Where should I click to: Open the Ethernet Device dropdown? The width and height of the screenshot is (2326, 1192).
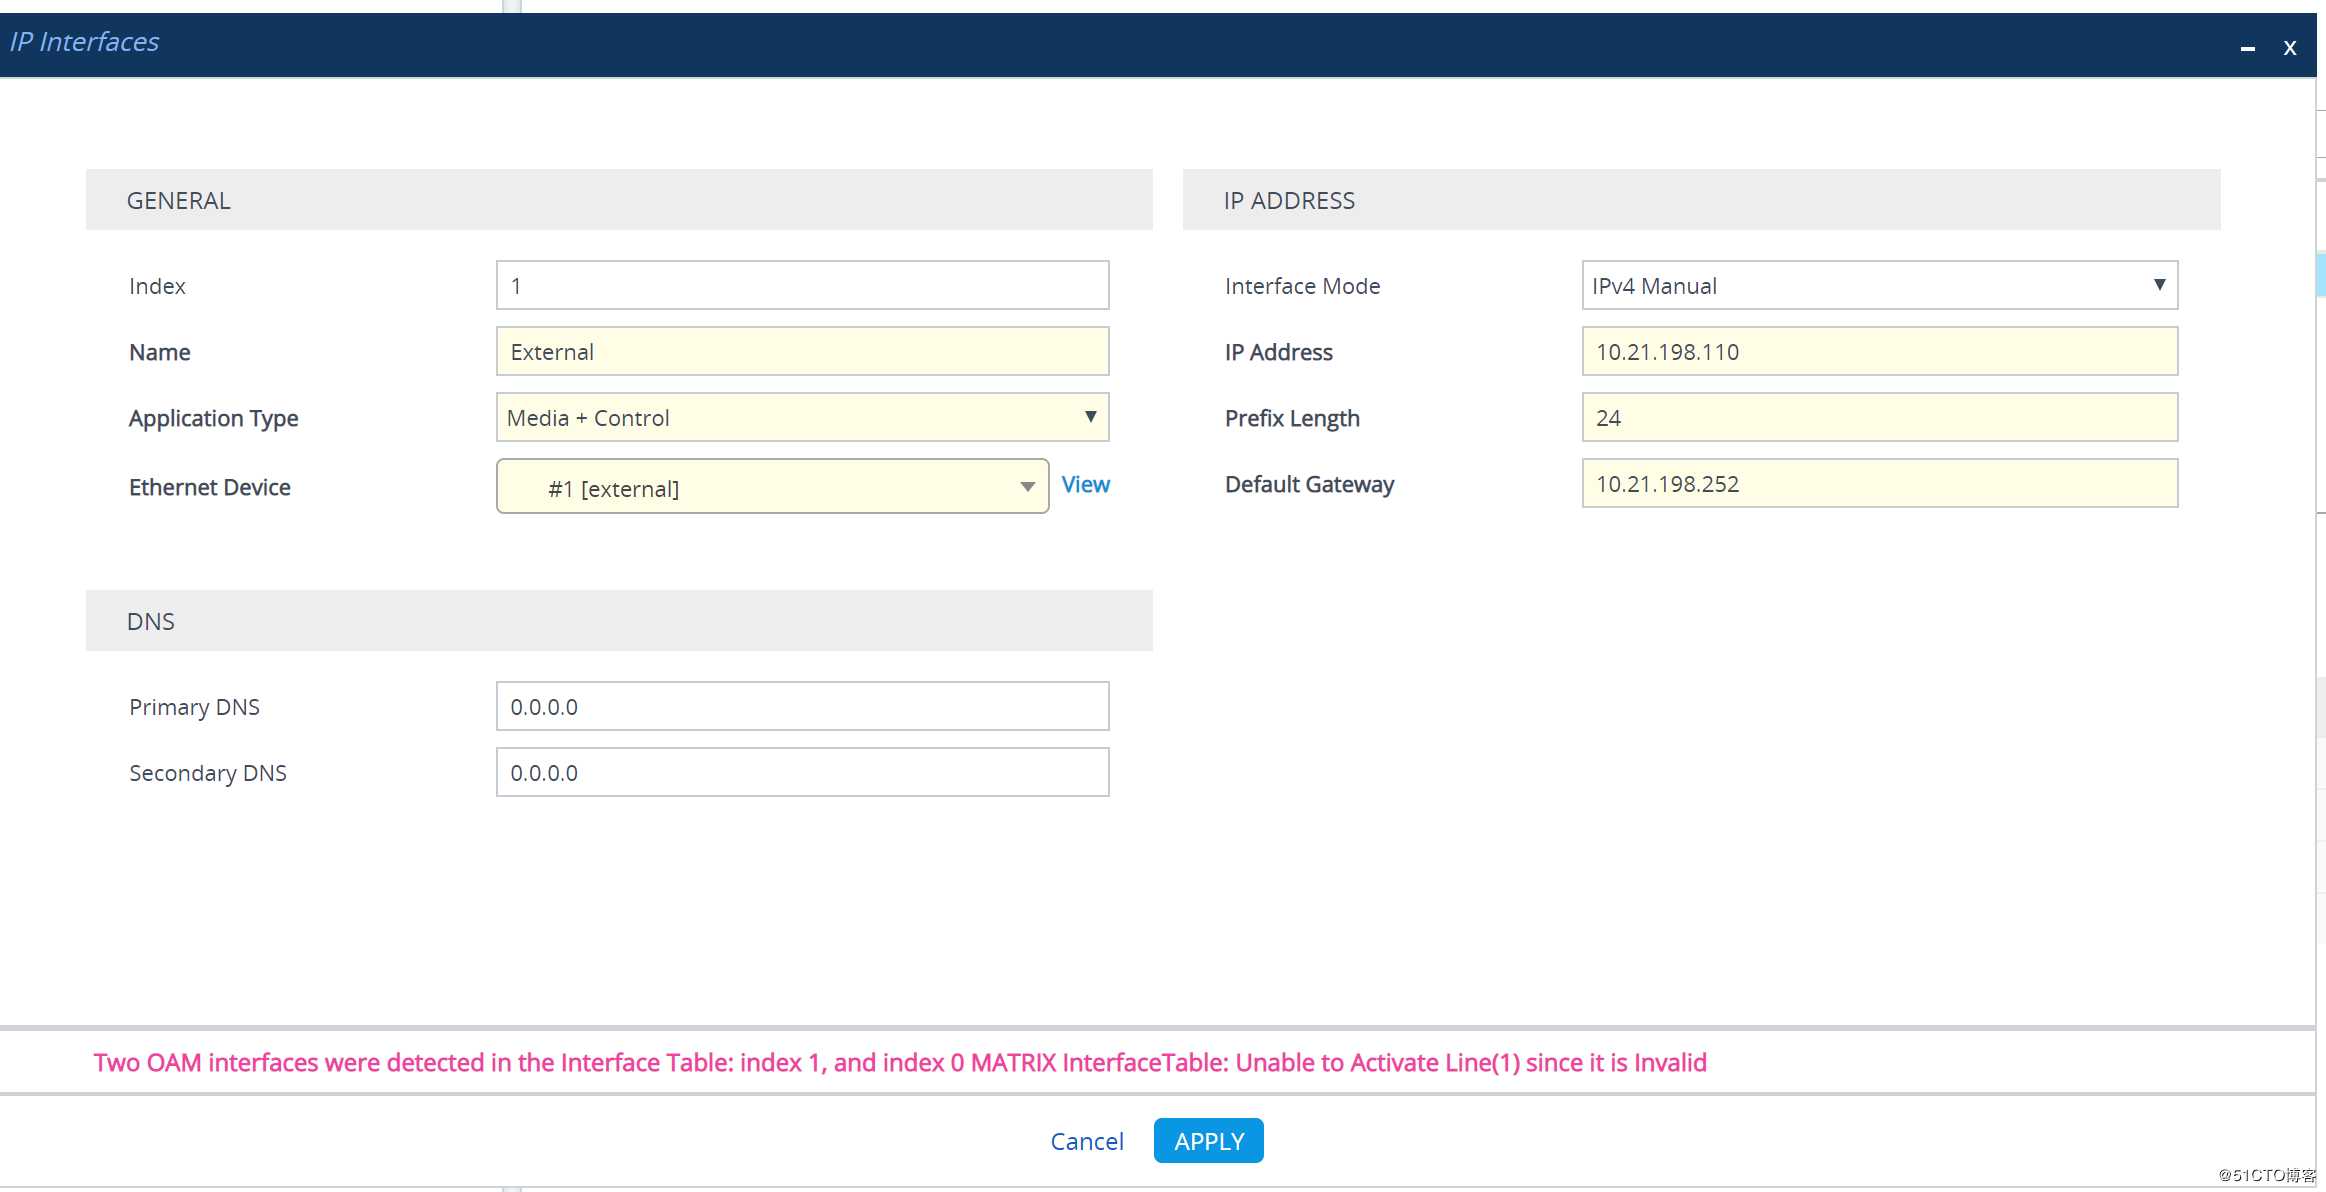pos(772,487)
